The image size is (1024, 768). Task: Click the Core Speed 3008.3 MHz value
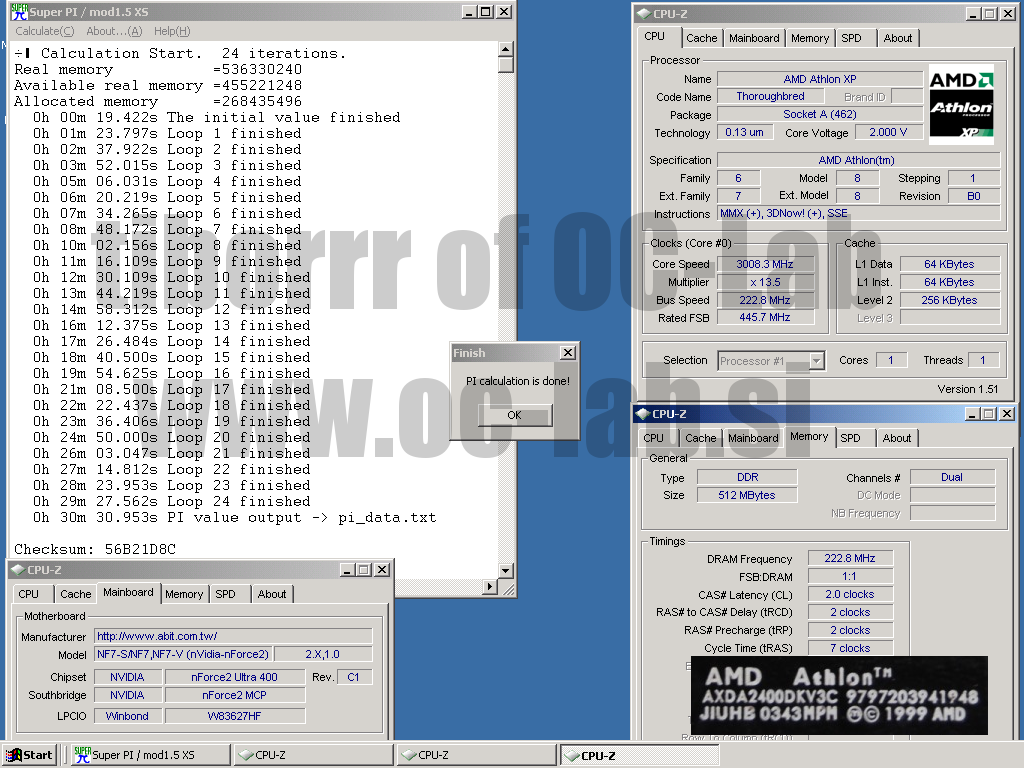click(x=765, y=264)
